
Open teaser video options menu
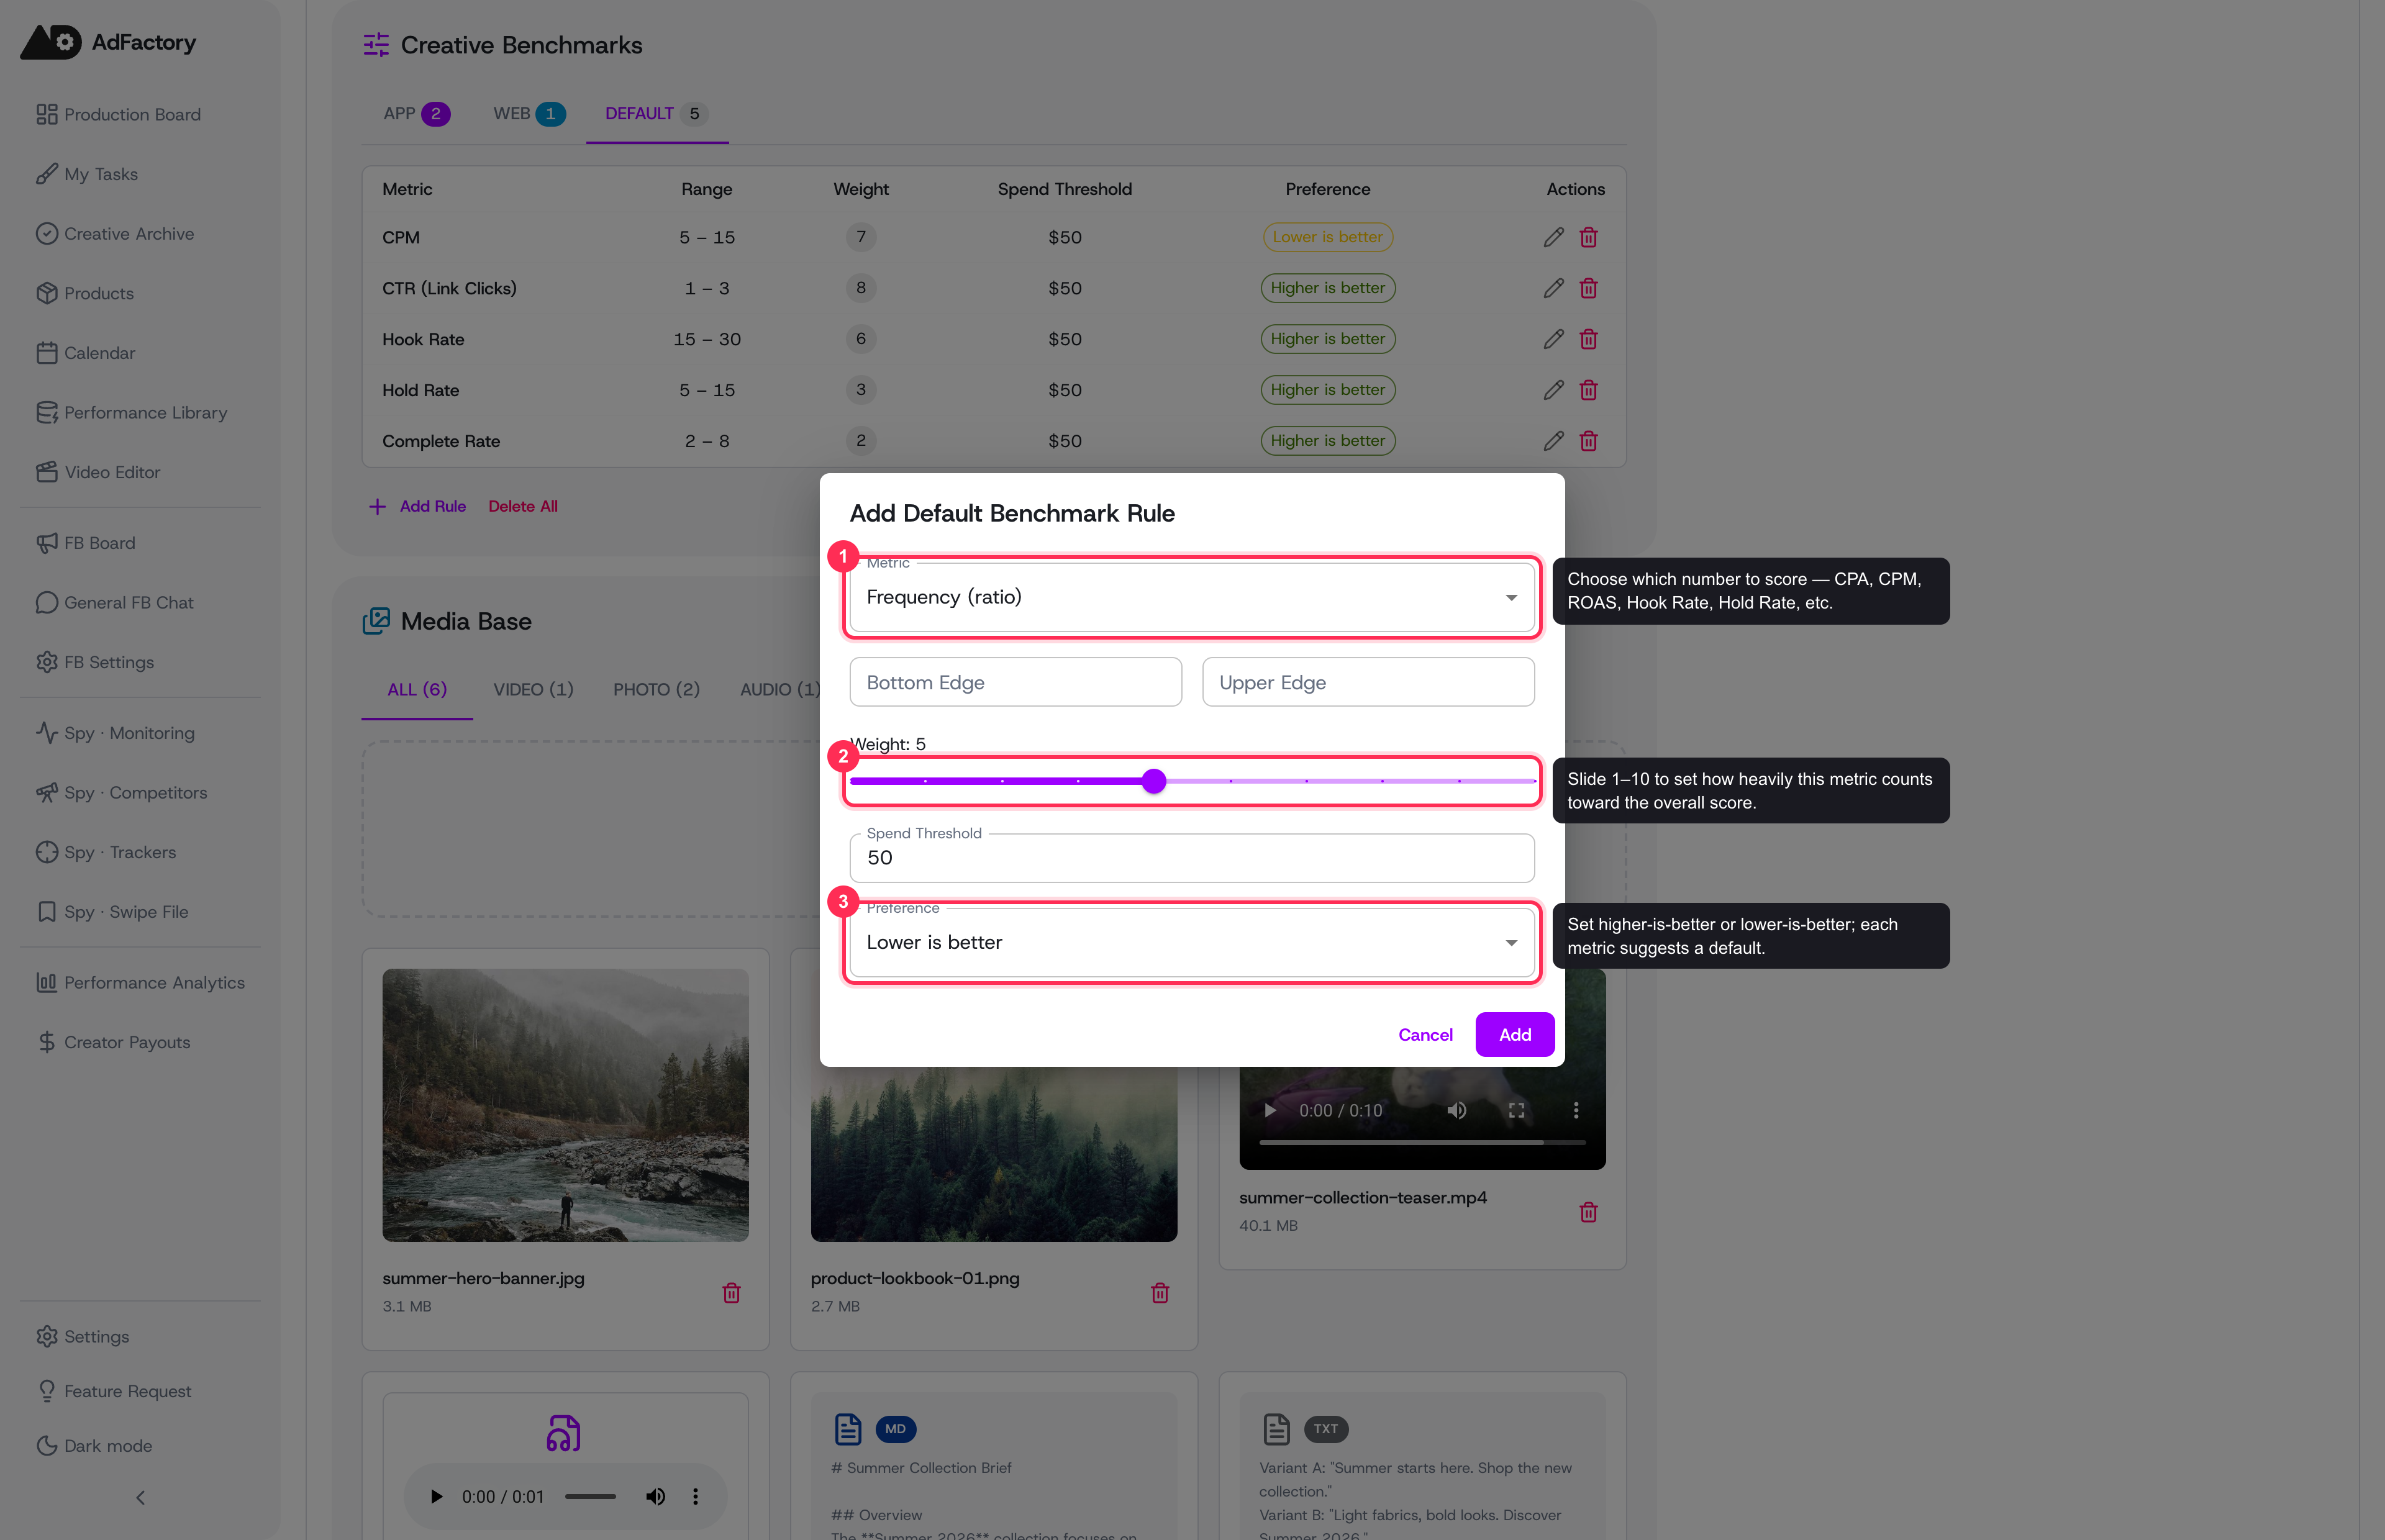point(1576,1110)
